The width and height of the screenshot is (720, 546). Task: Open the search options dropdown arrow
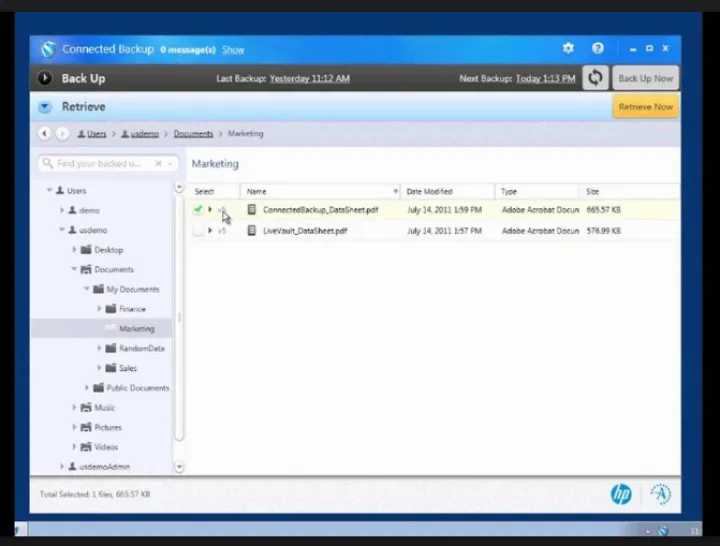[170, 164]
